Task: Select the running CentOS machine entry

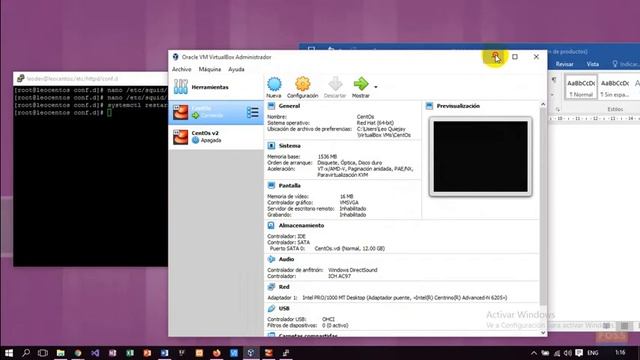Action: [x=216, y=112]
